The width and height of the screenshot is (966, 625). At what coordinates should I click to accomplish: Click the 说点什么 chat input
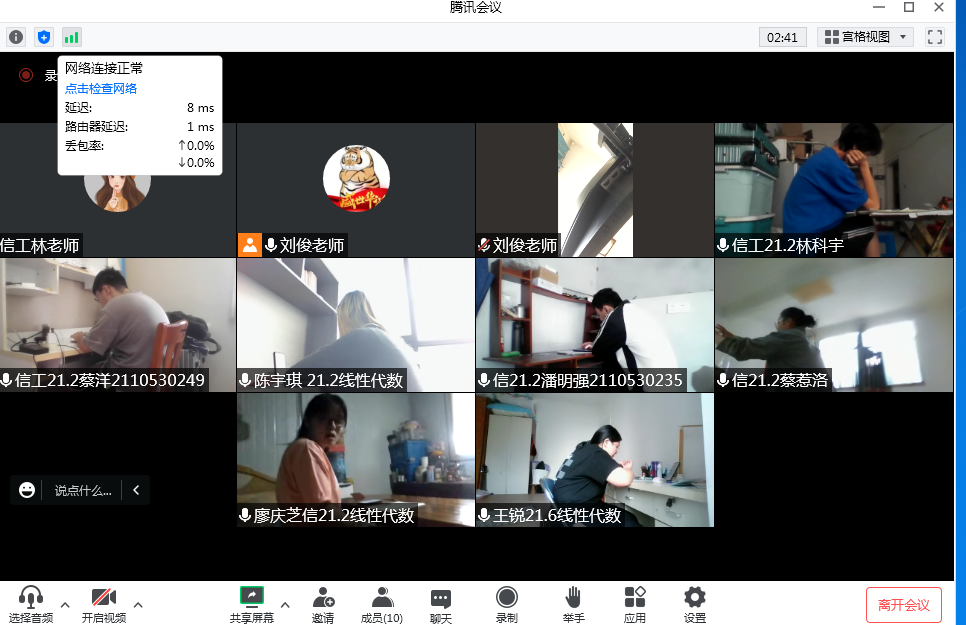click(x=83, y=491)
